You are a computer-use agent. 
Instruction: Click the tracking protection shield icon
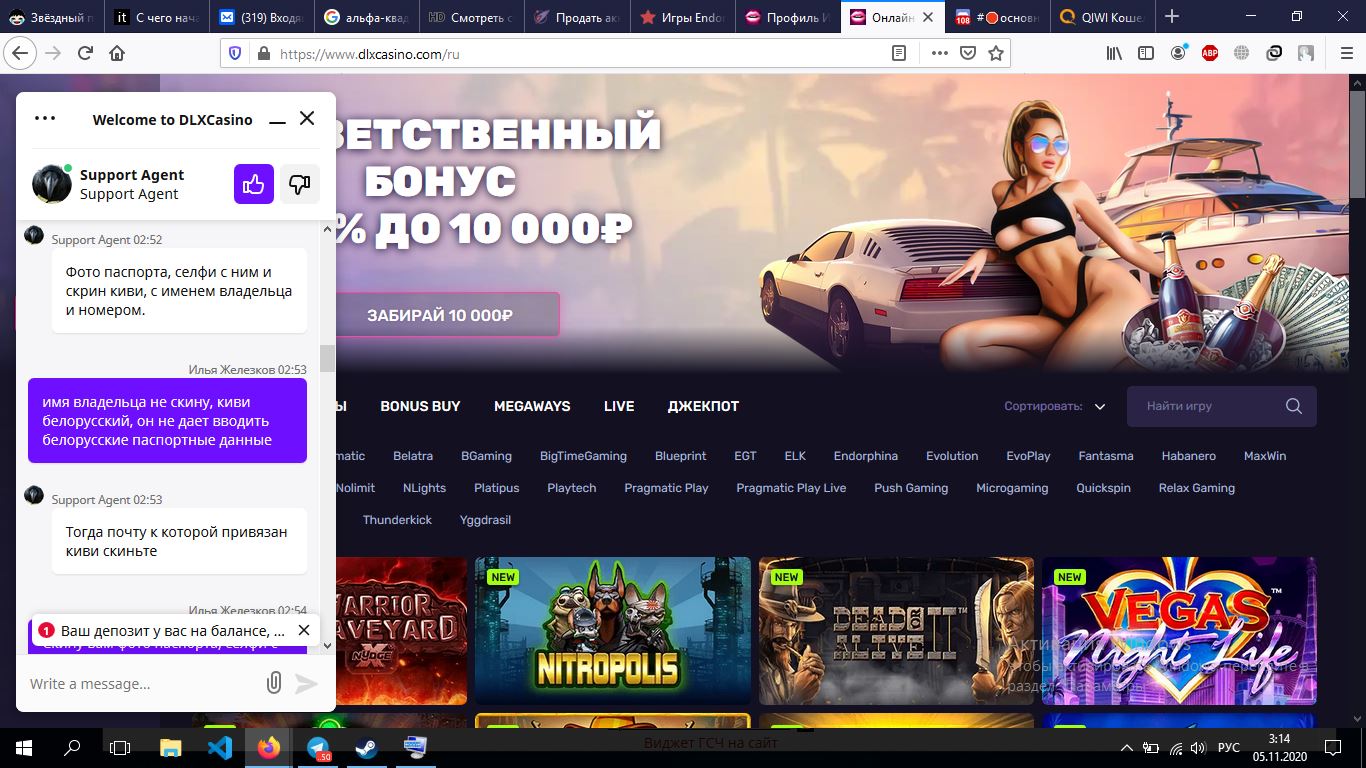[235, 54]
